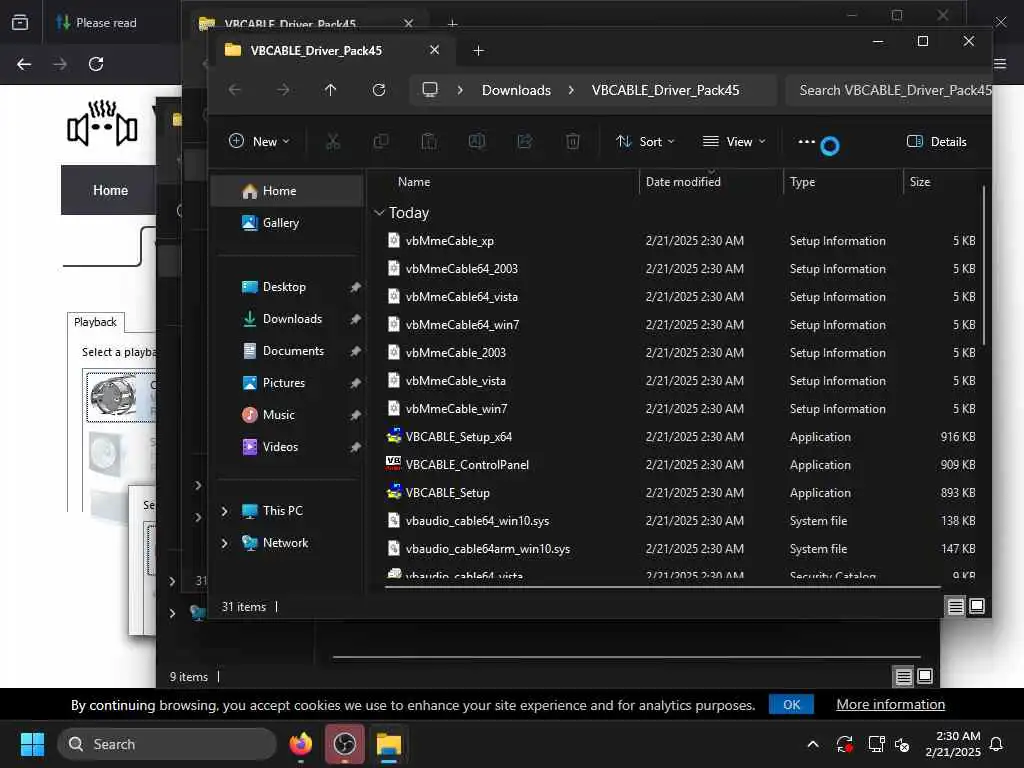Click chevron after Downloads in address bar
The width and height of the screenshot is (1024, 768).
(x=571, y=90)
